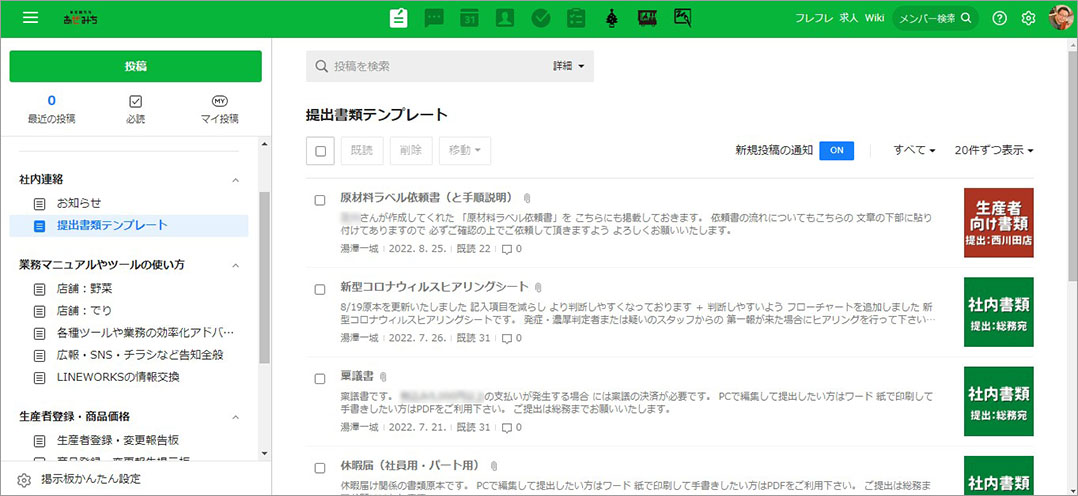Click the help question mark icon
1078x496 pixels.
tap(999, 18)
